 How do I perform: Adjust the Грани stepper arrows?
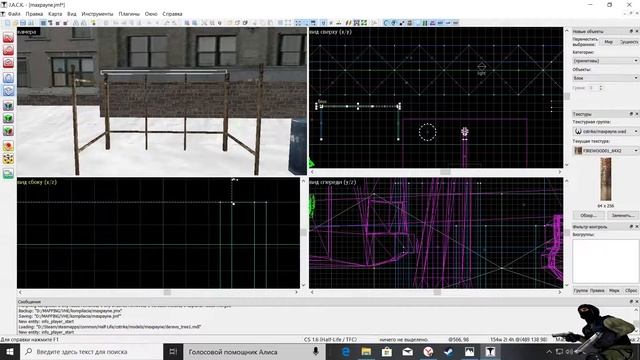click(x=600, y=88)
